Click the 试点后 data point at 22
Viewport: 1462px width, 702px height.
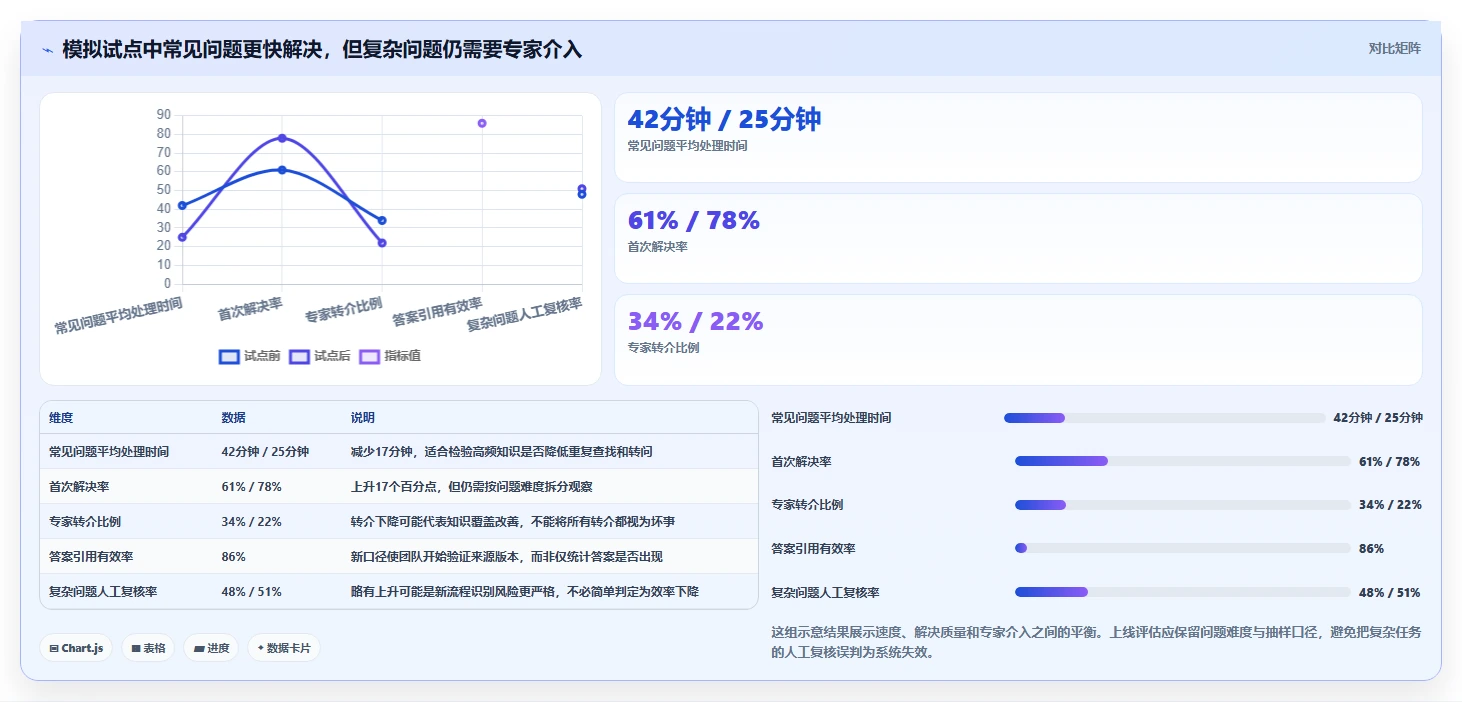coord(382,243)
